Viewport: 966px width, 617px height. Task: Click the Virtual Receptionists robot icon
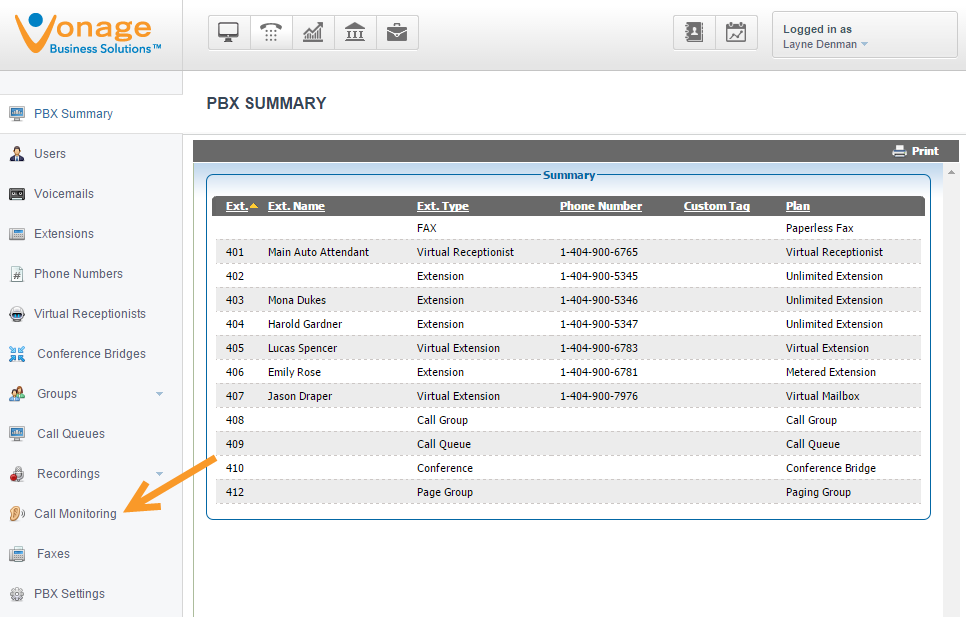click(17, 314)
